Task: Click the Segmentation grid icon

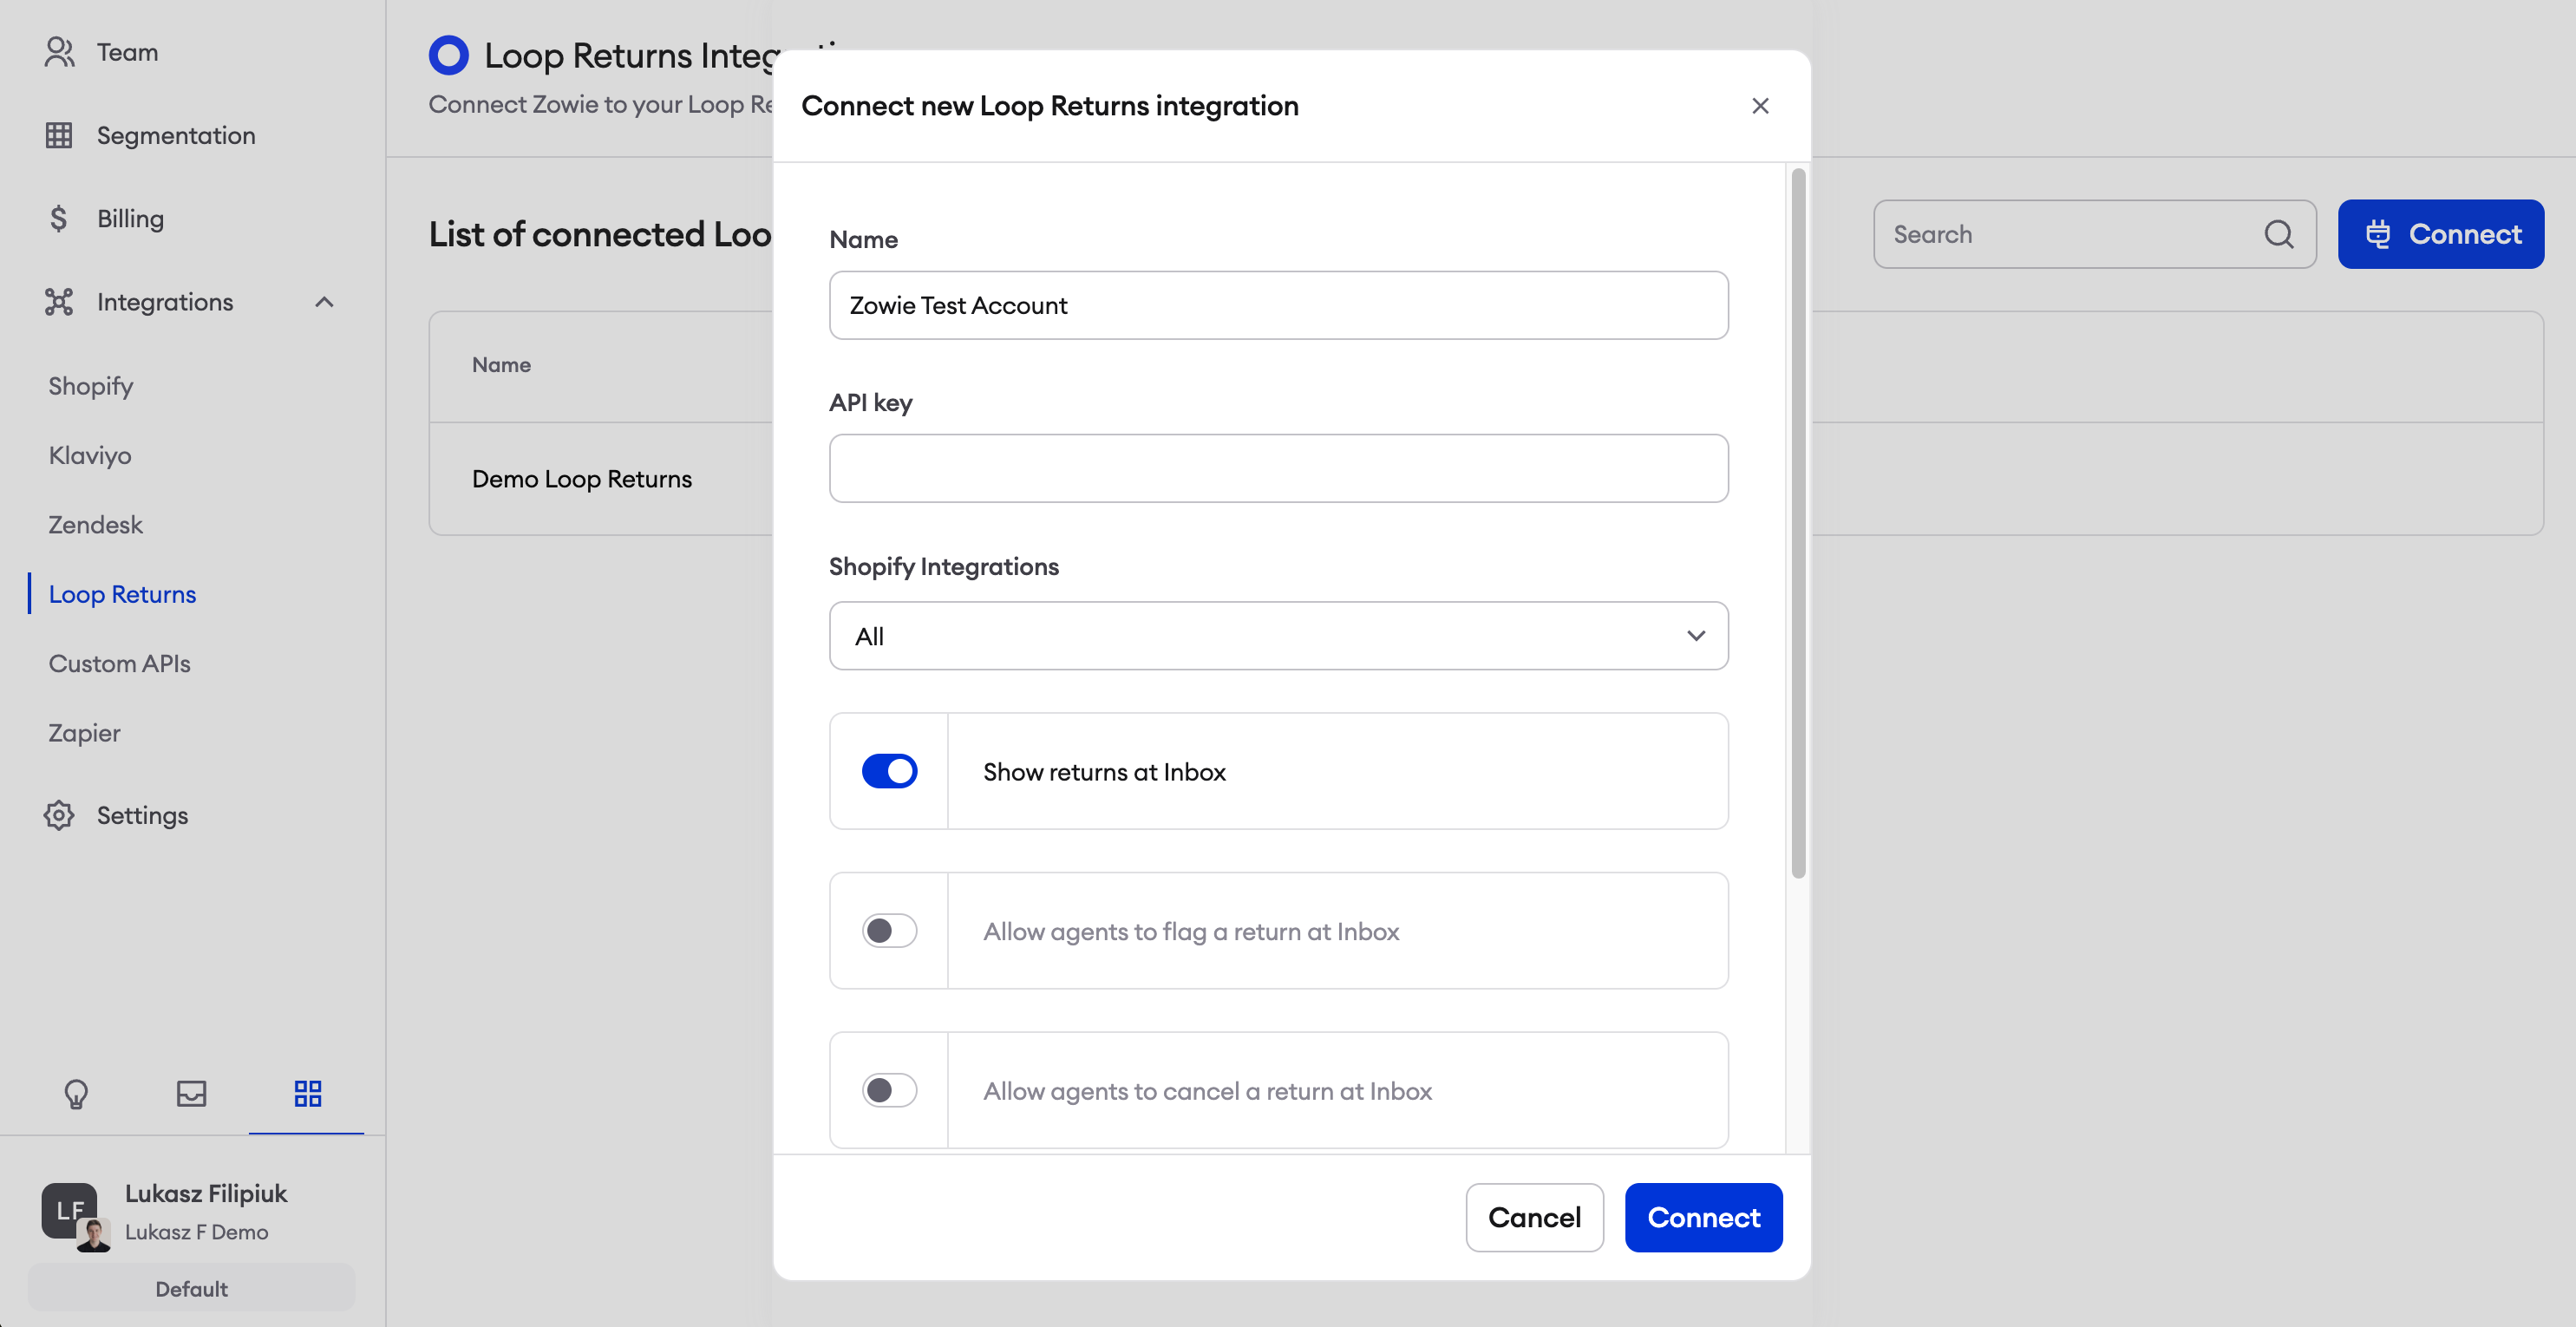Action: 59,135
